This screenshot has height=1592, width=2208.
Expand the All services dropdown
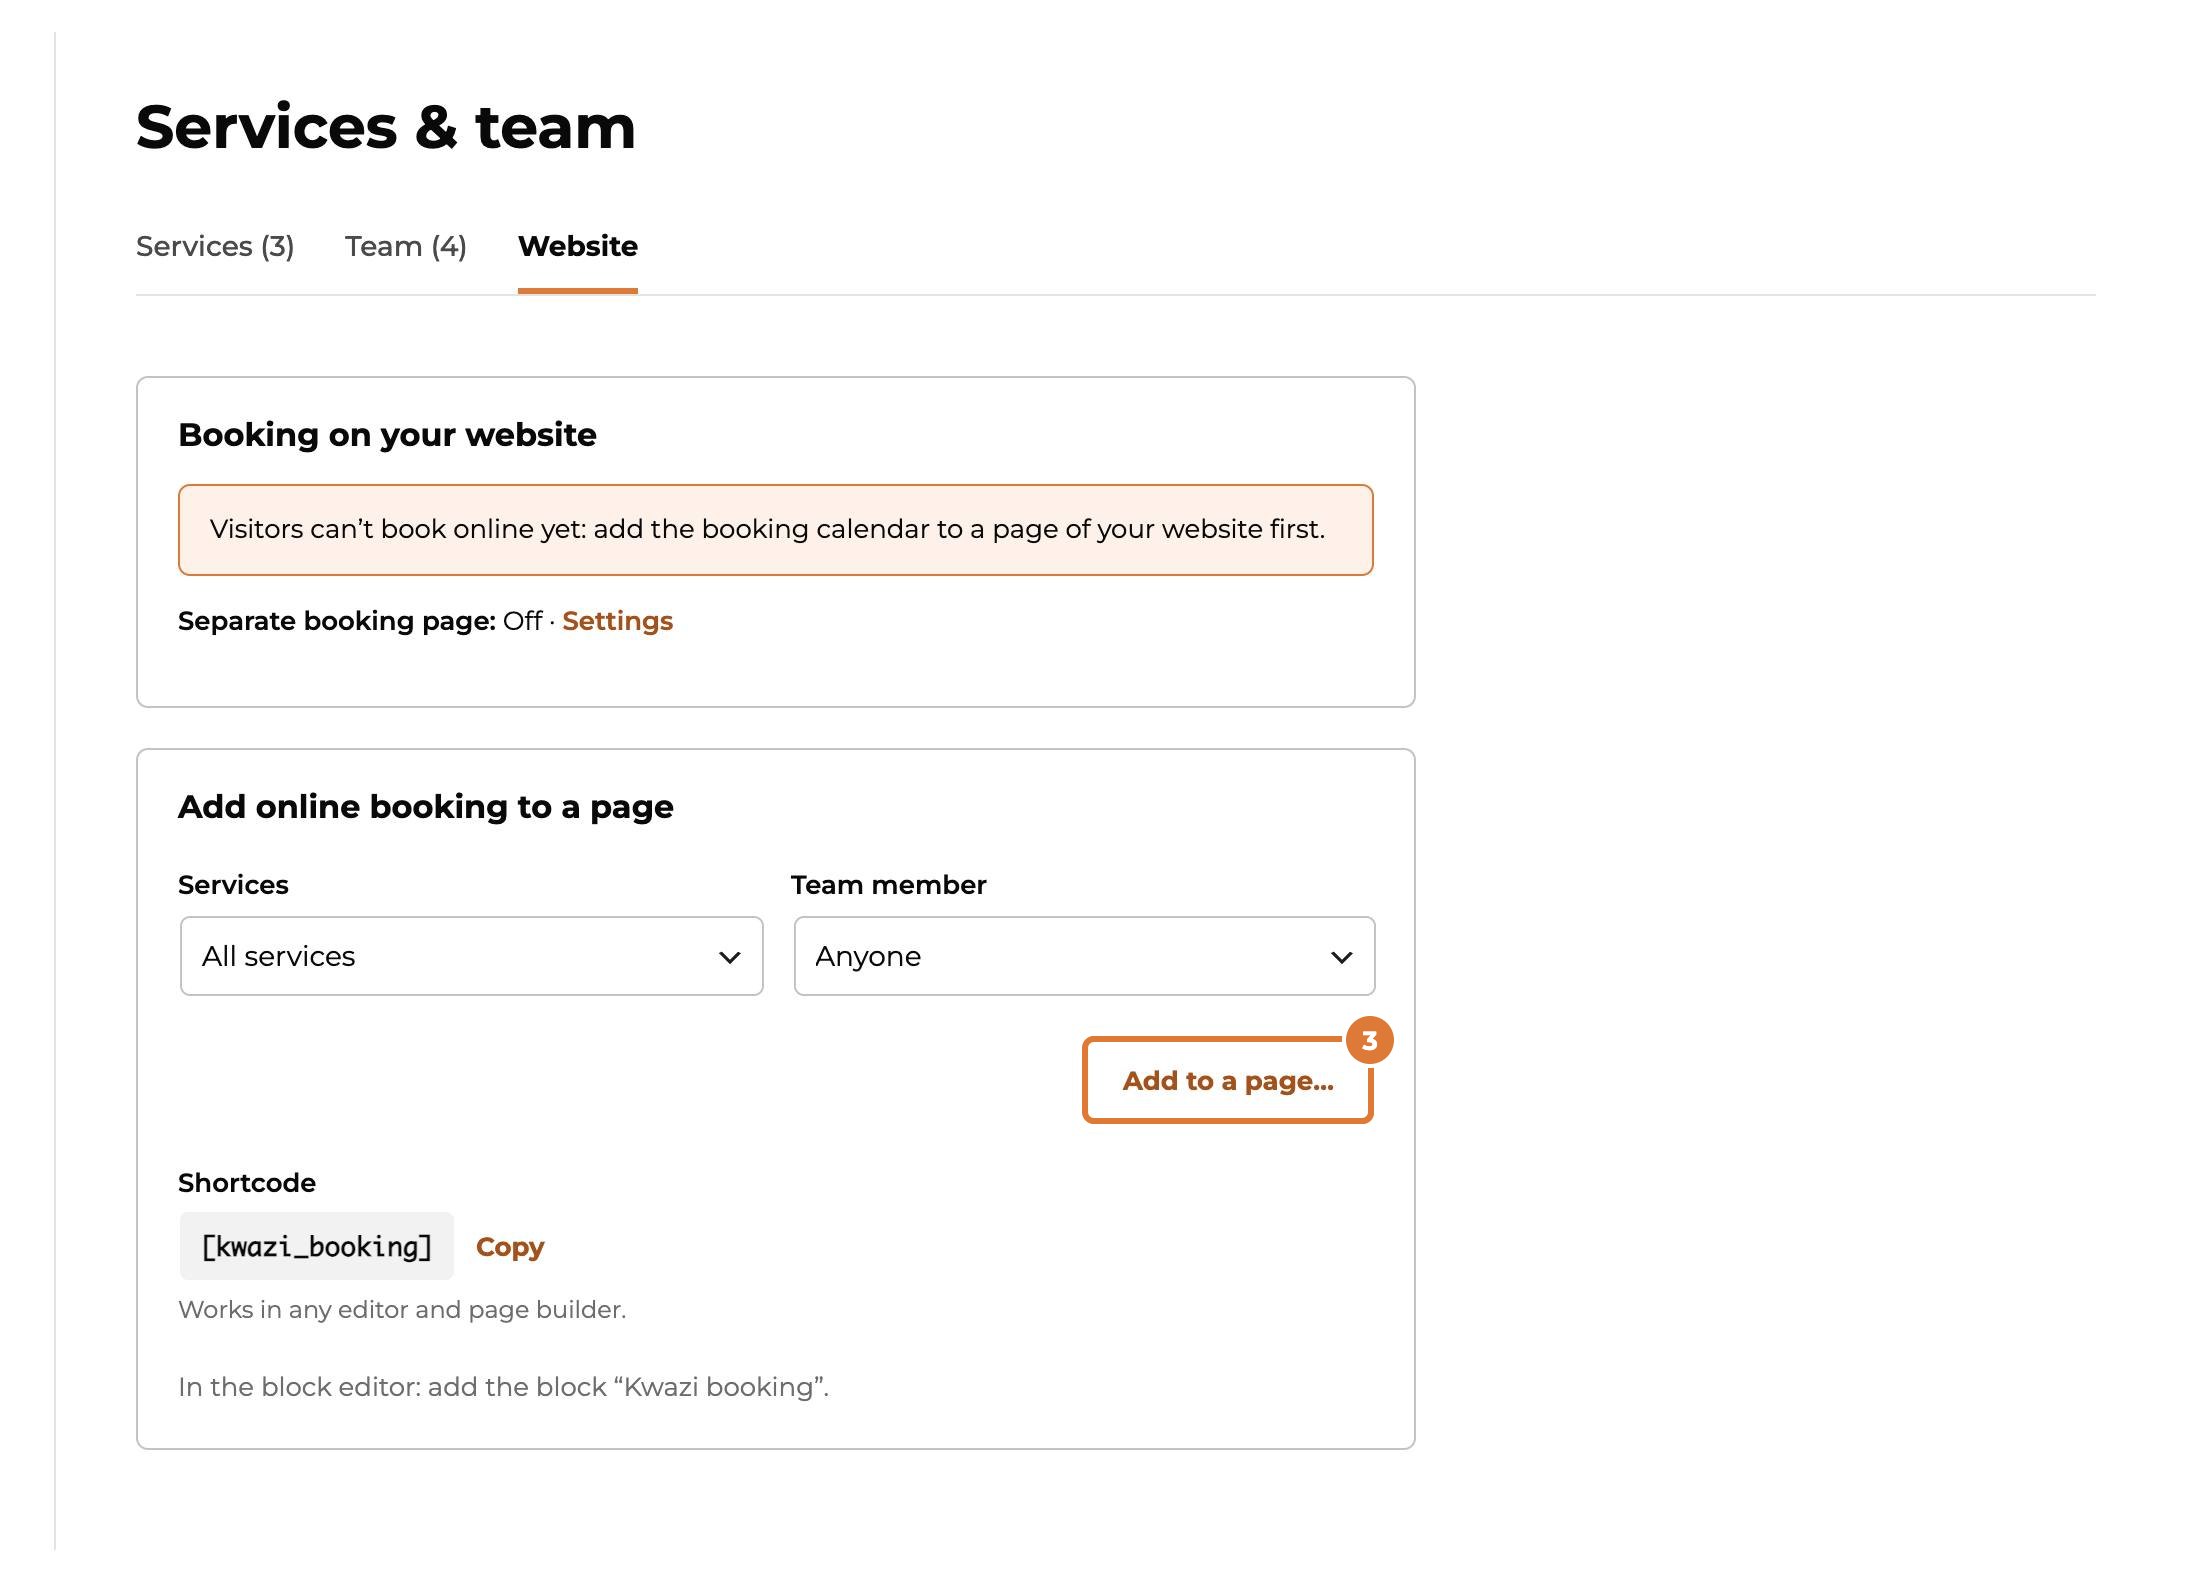[472, 956]
